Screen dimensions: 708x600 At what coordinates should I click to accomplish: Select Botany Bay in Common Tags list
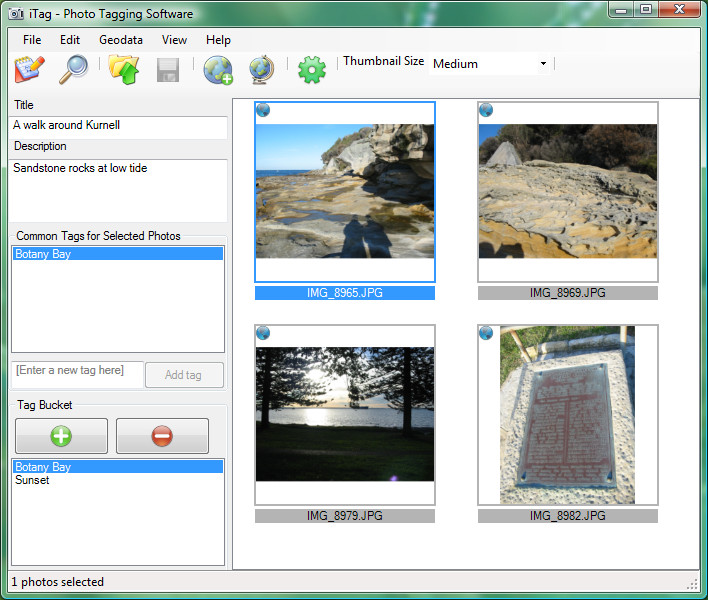coord(118,254)
